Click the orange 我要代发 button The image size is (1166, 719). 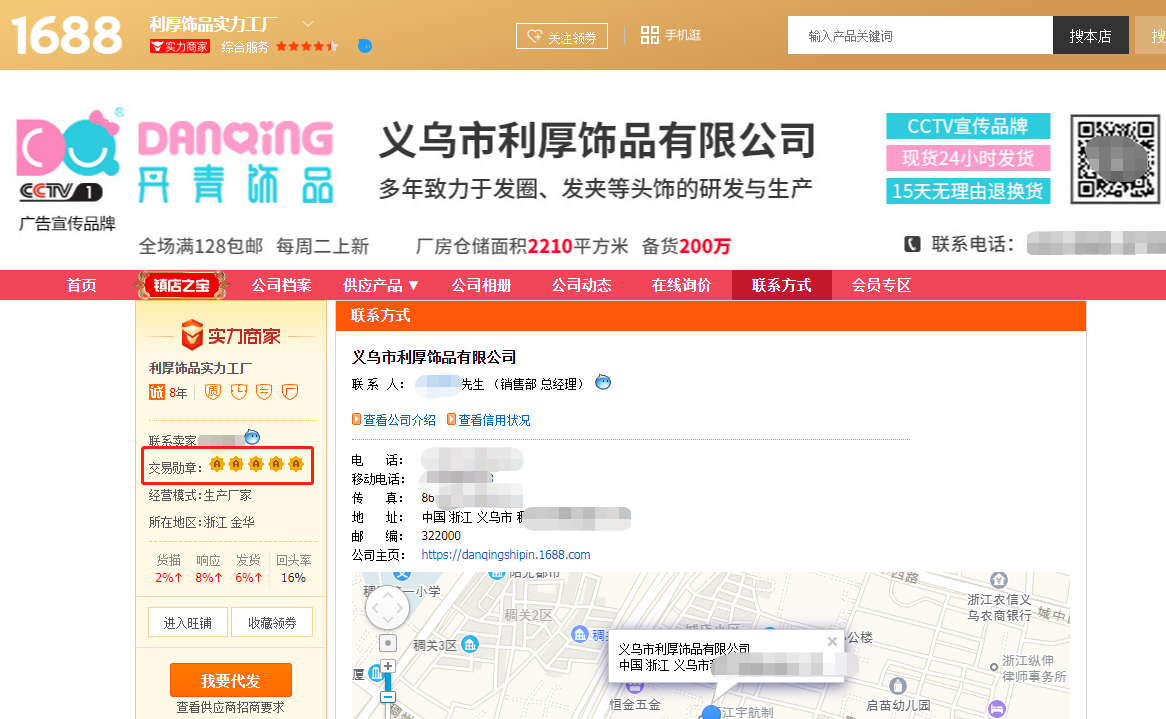231,680
